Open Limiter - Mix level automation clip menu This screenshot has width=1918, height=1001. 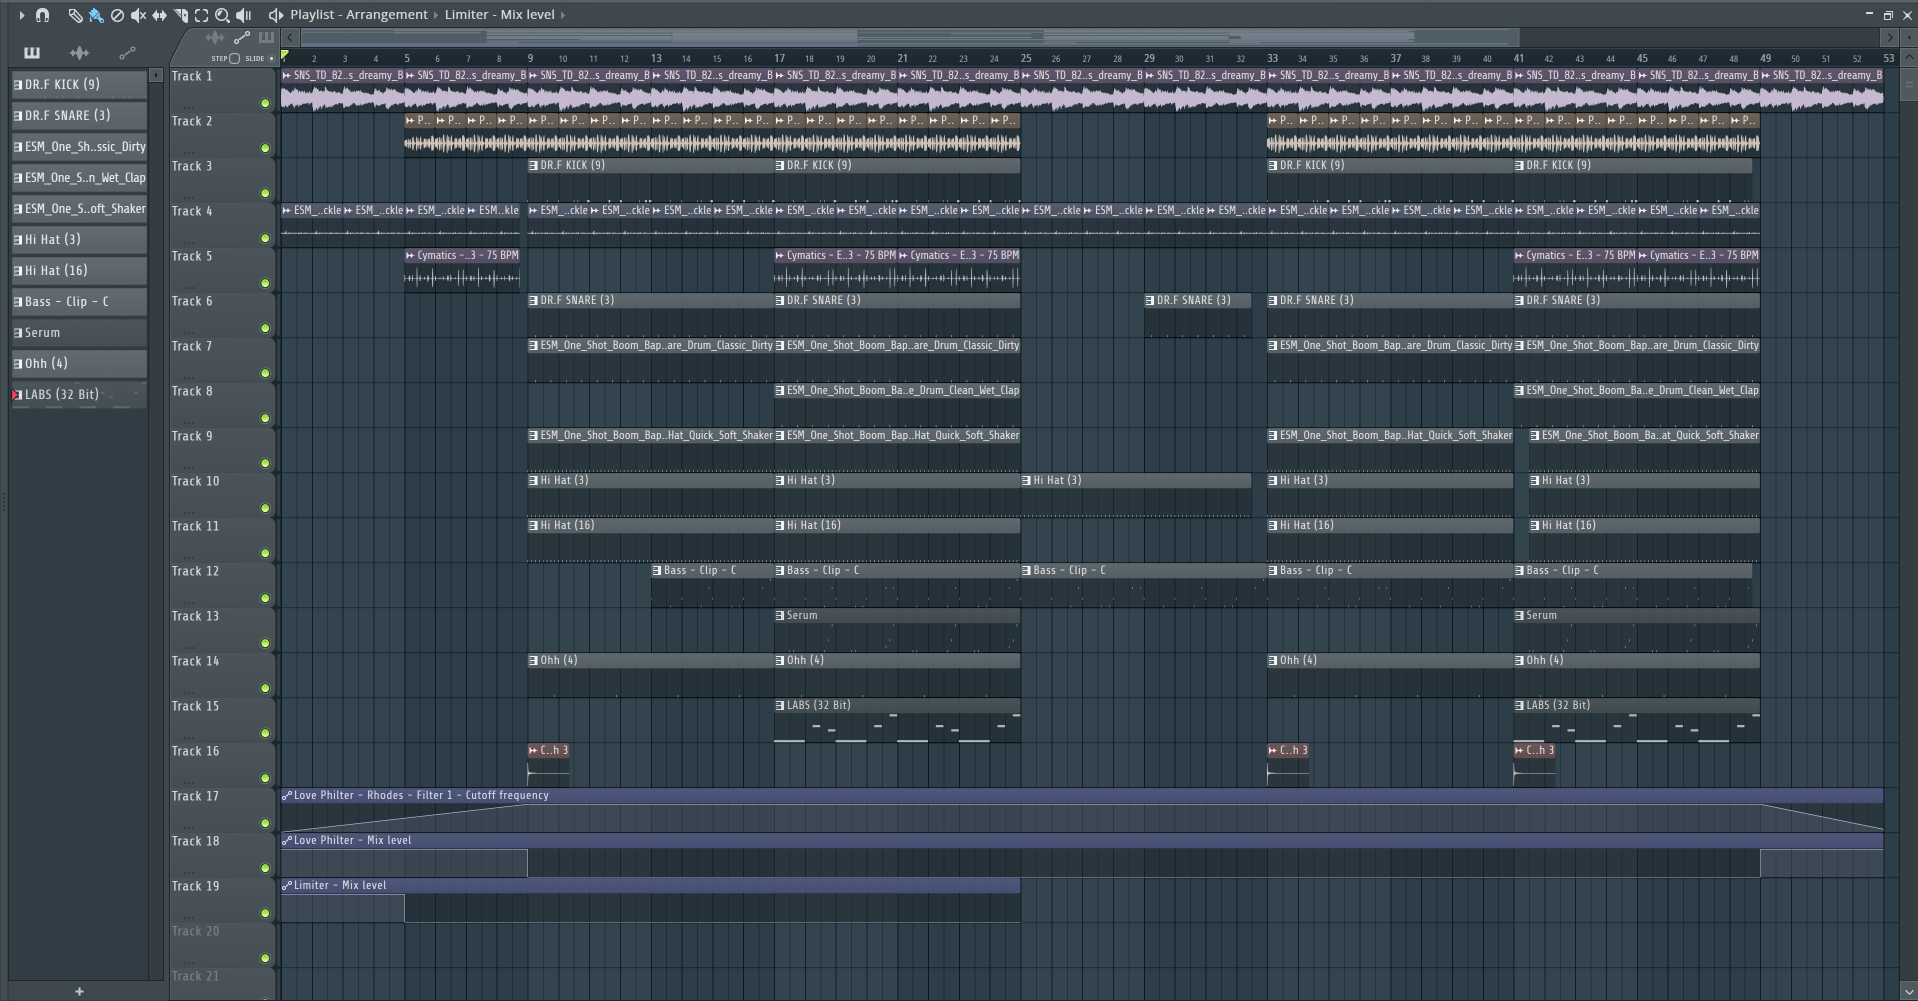click(287, 886)
